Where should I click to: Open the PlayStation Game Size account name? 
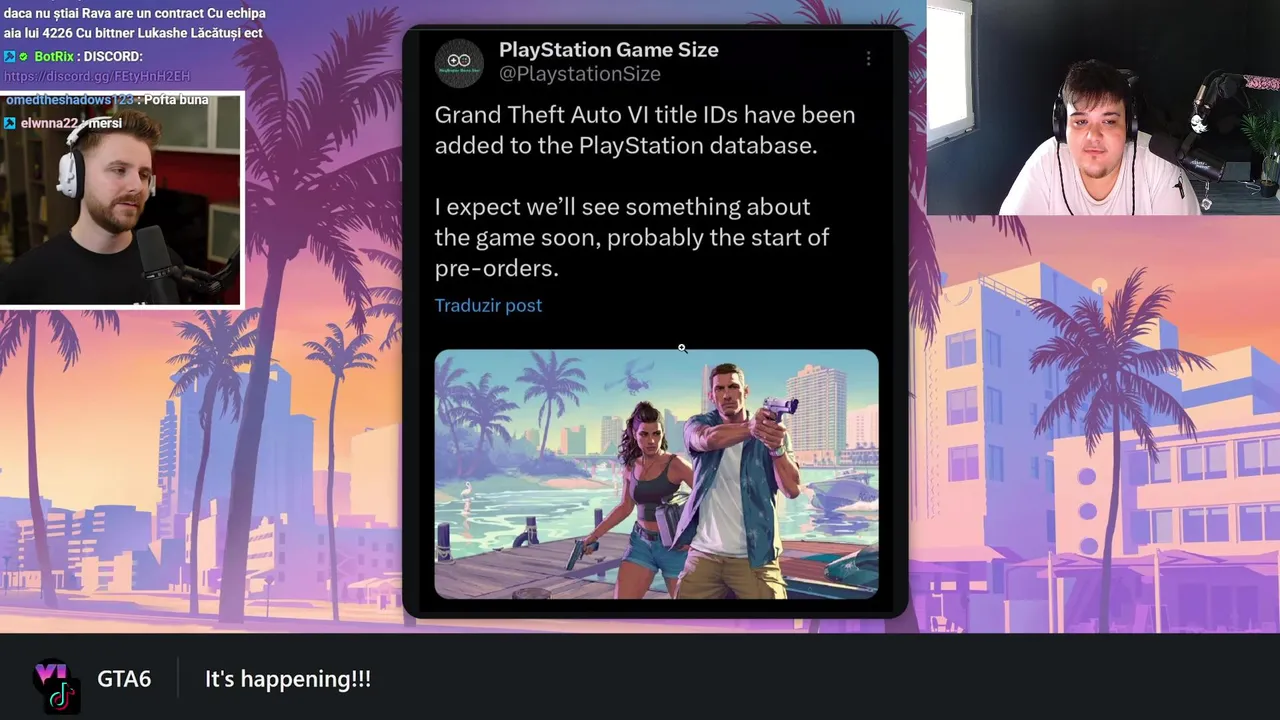[x=608, y=49]
